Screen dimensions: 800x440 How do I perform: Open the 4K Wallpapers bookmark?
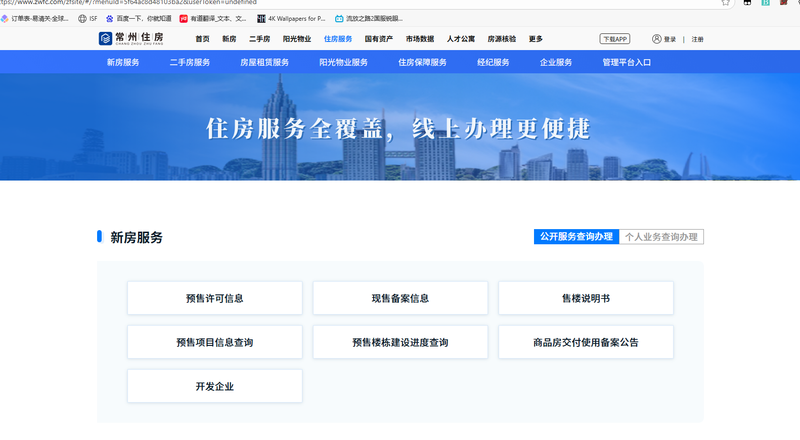[291, 18]
